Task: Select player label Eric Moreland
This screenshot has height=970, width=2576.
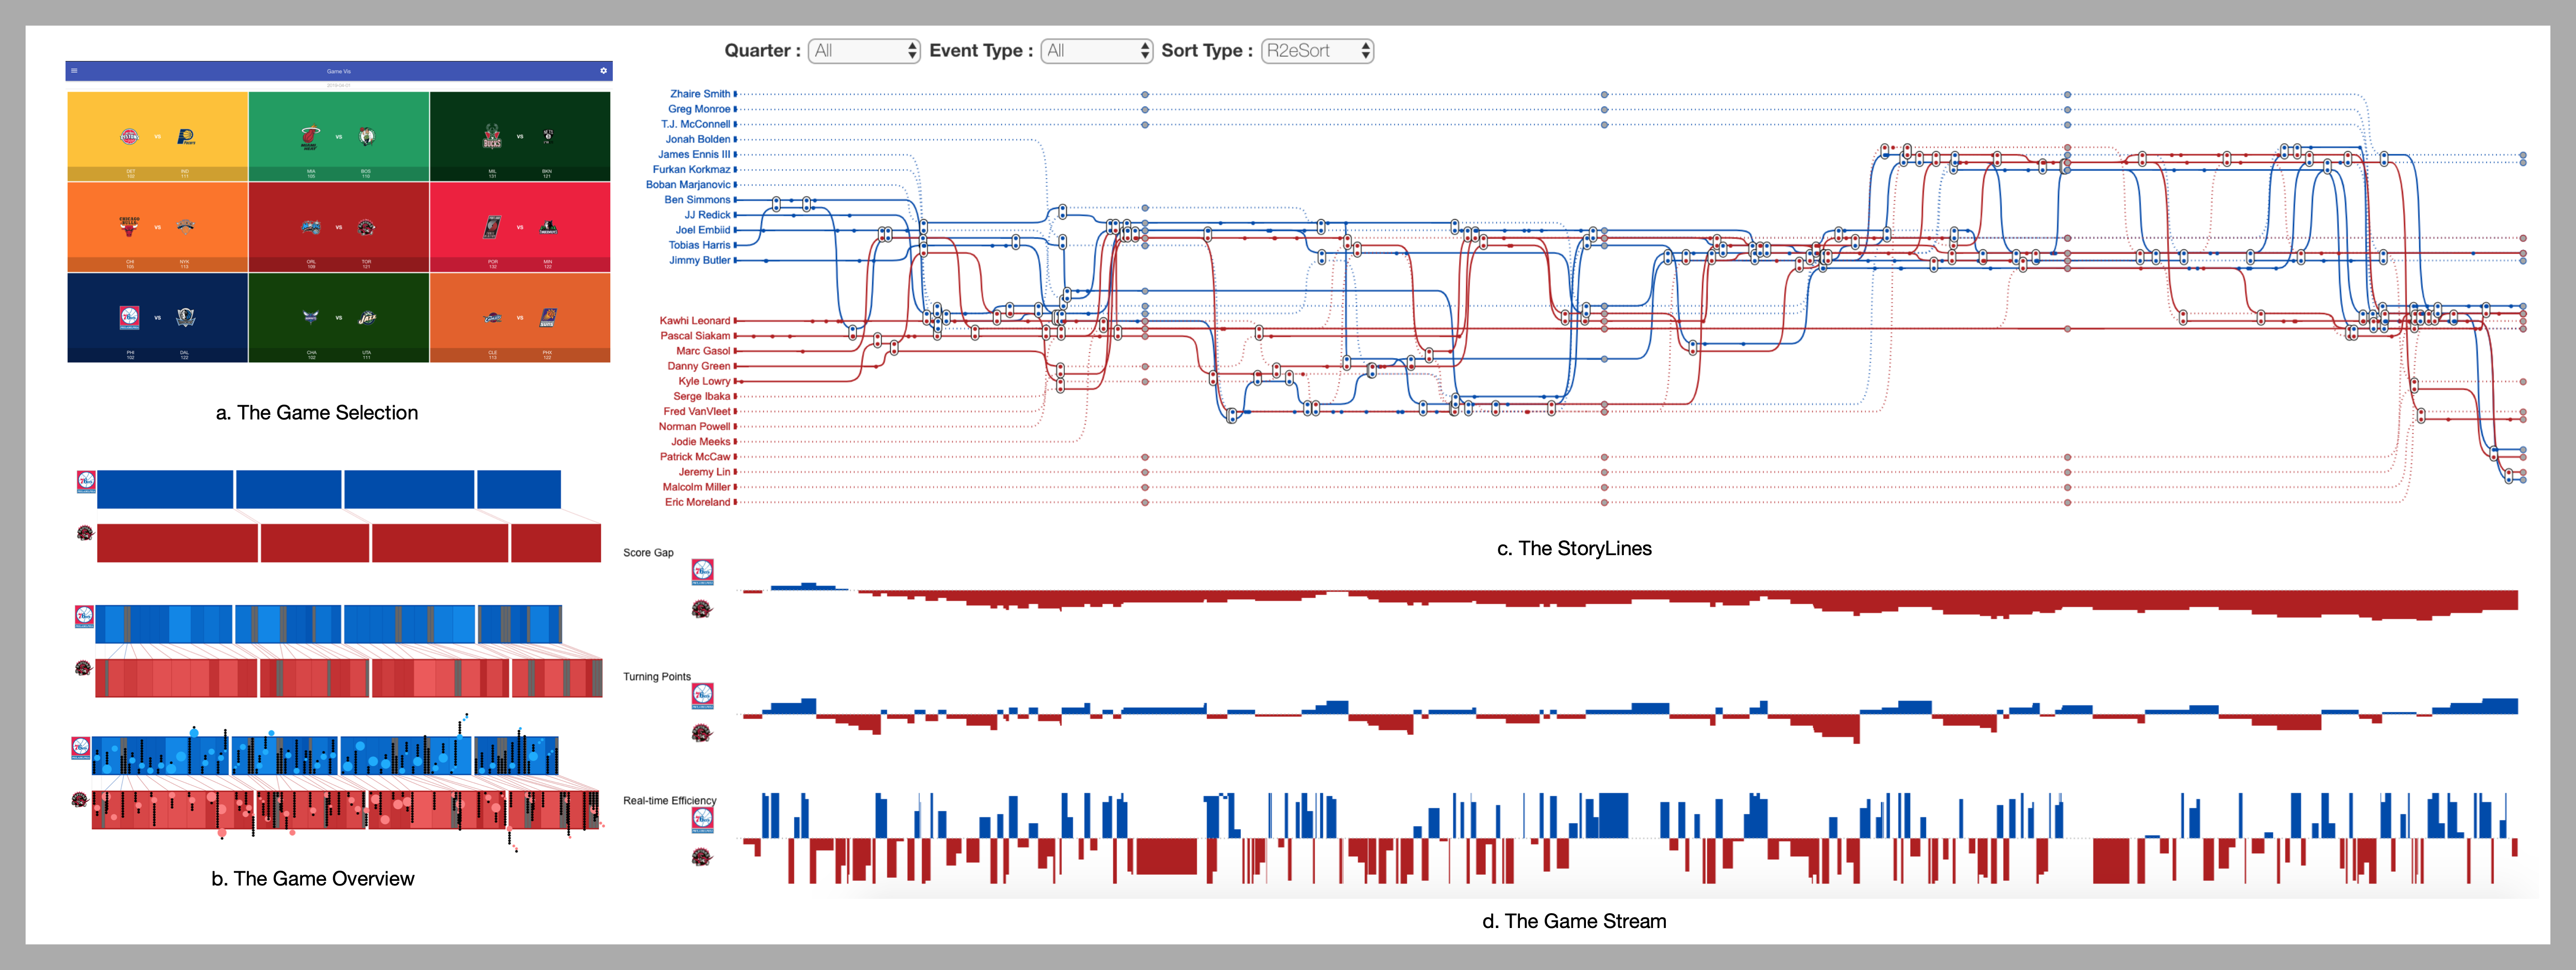Action: [698, 502]
